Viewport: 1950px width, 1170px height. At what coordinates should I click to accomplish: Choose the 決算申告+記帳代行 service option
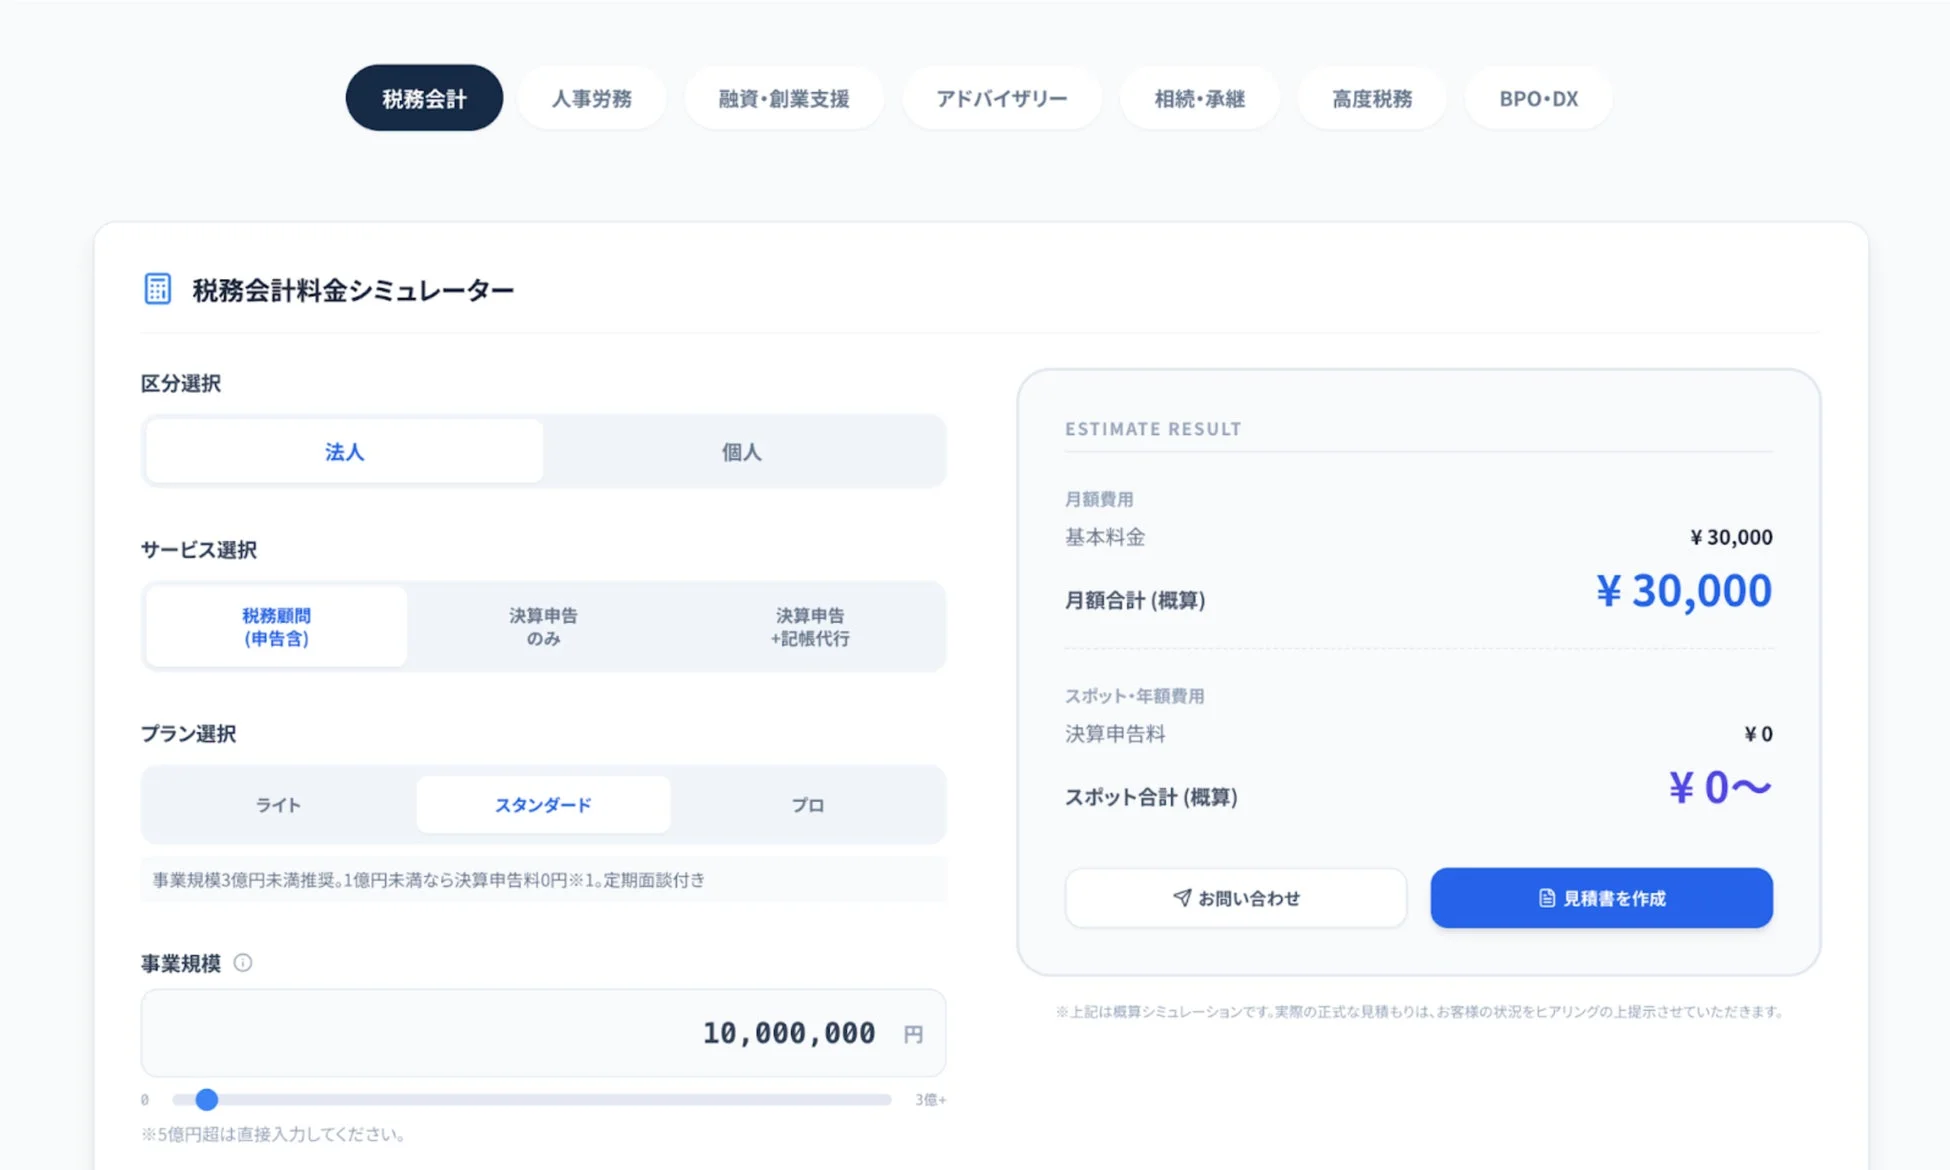pyautogui.click(x=810, y=626)
